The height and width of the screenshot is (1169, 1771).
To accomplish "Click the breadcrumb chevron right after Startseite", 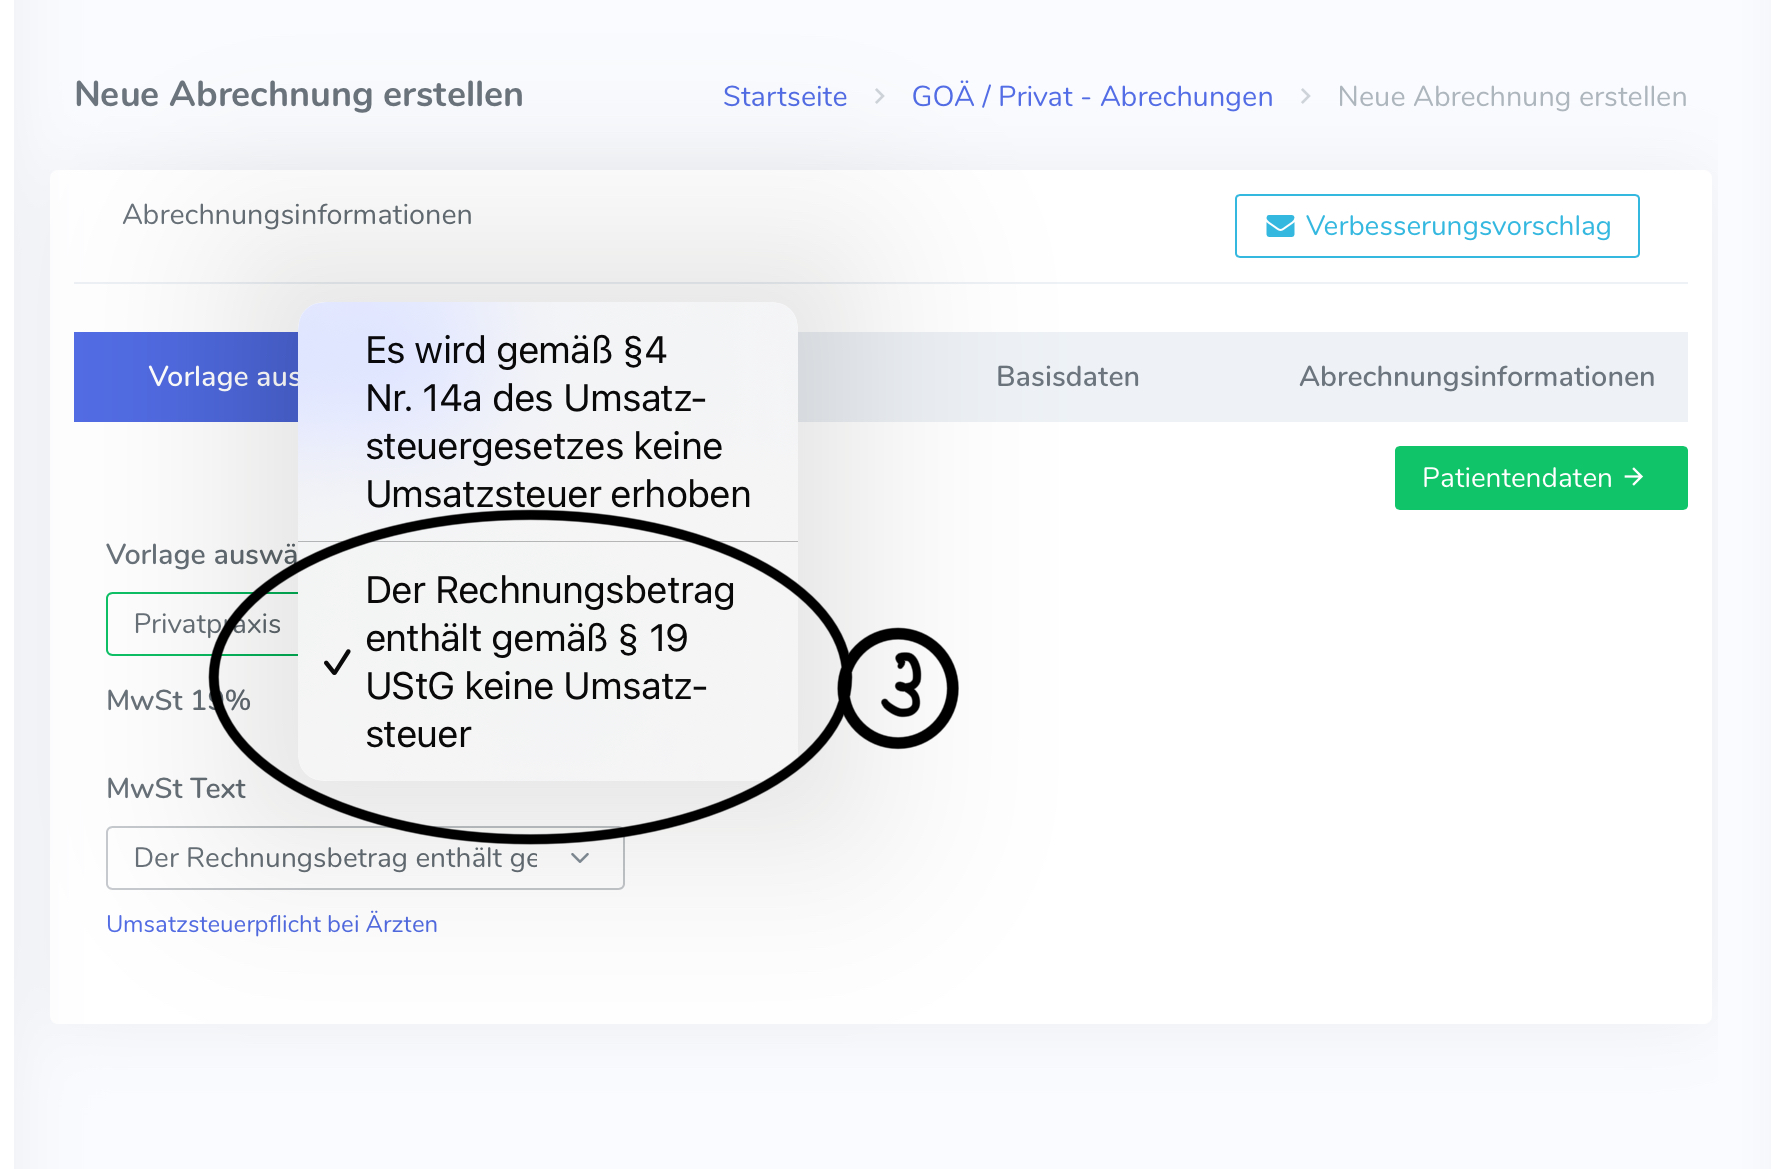I will (880, 96).
